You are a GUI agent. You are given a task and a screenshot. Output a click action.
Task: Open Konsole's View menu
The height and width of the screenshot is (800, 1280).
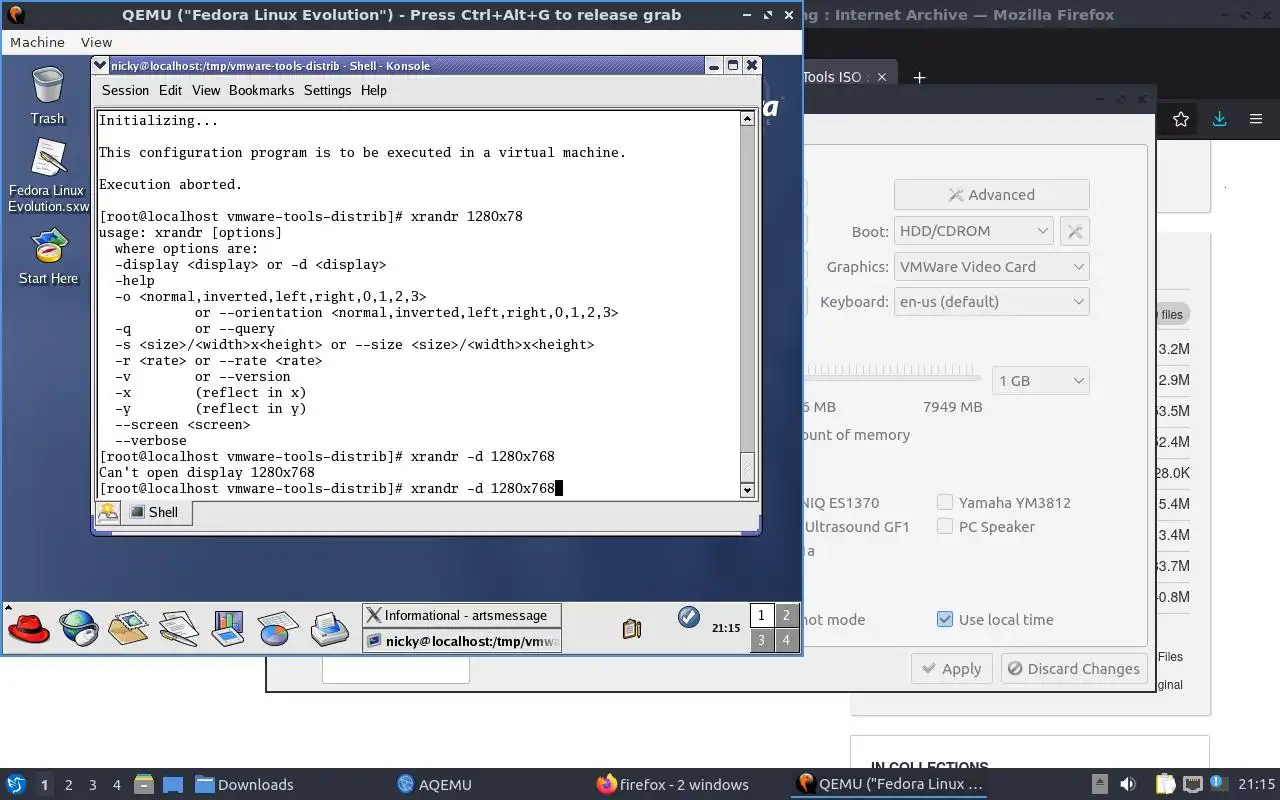coord(206,90)
